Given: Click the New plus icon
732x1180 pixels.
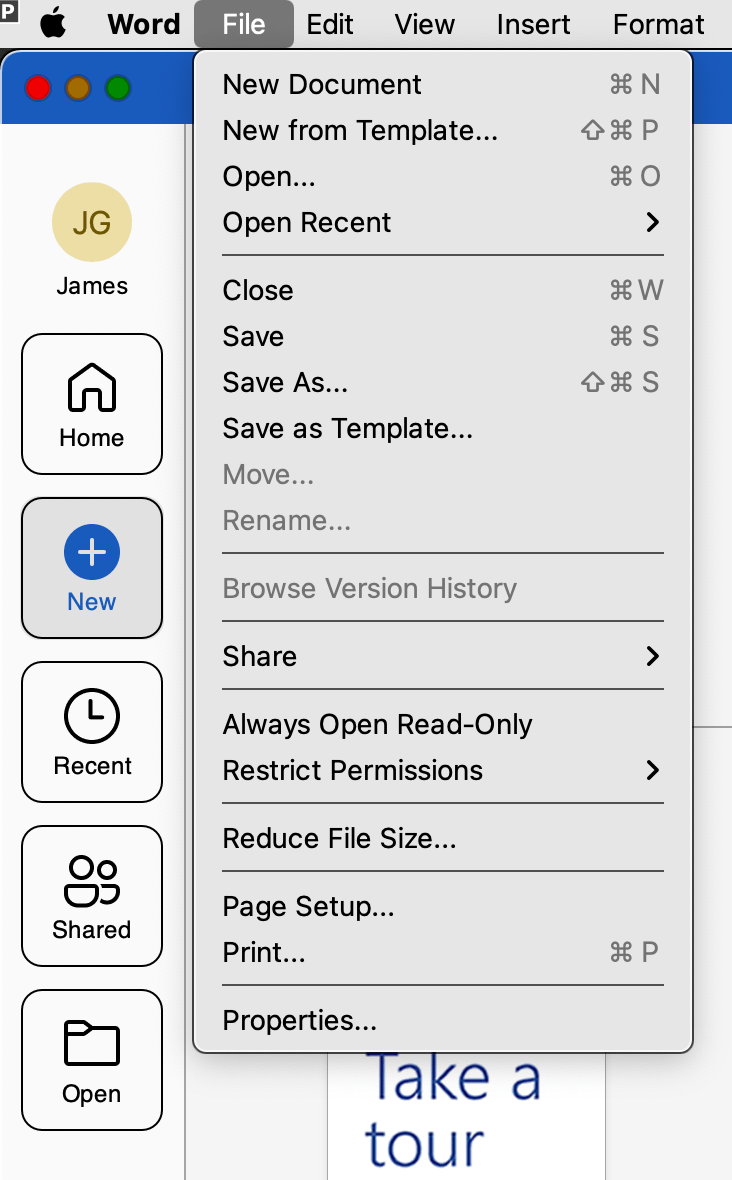Looking at the screenshot, I should click(92, 552).
